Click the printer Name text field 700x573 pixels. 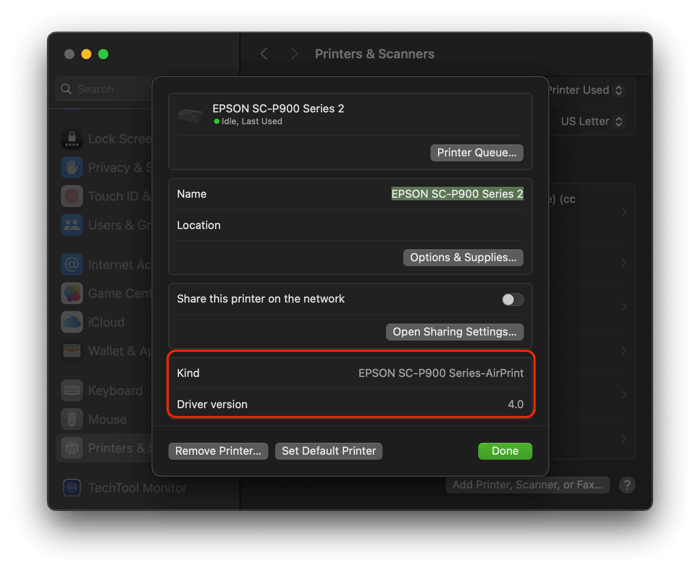tap(457, 194)
